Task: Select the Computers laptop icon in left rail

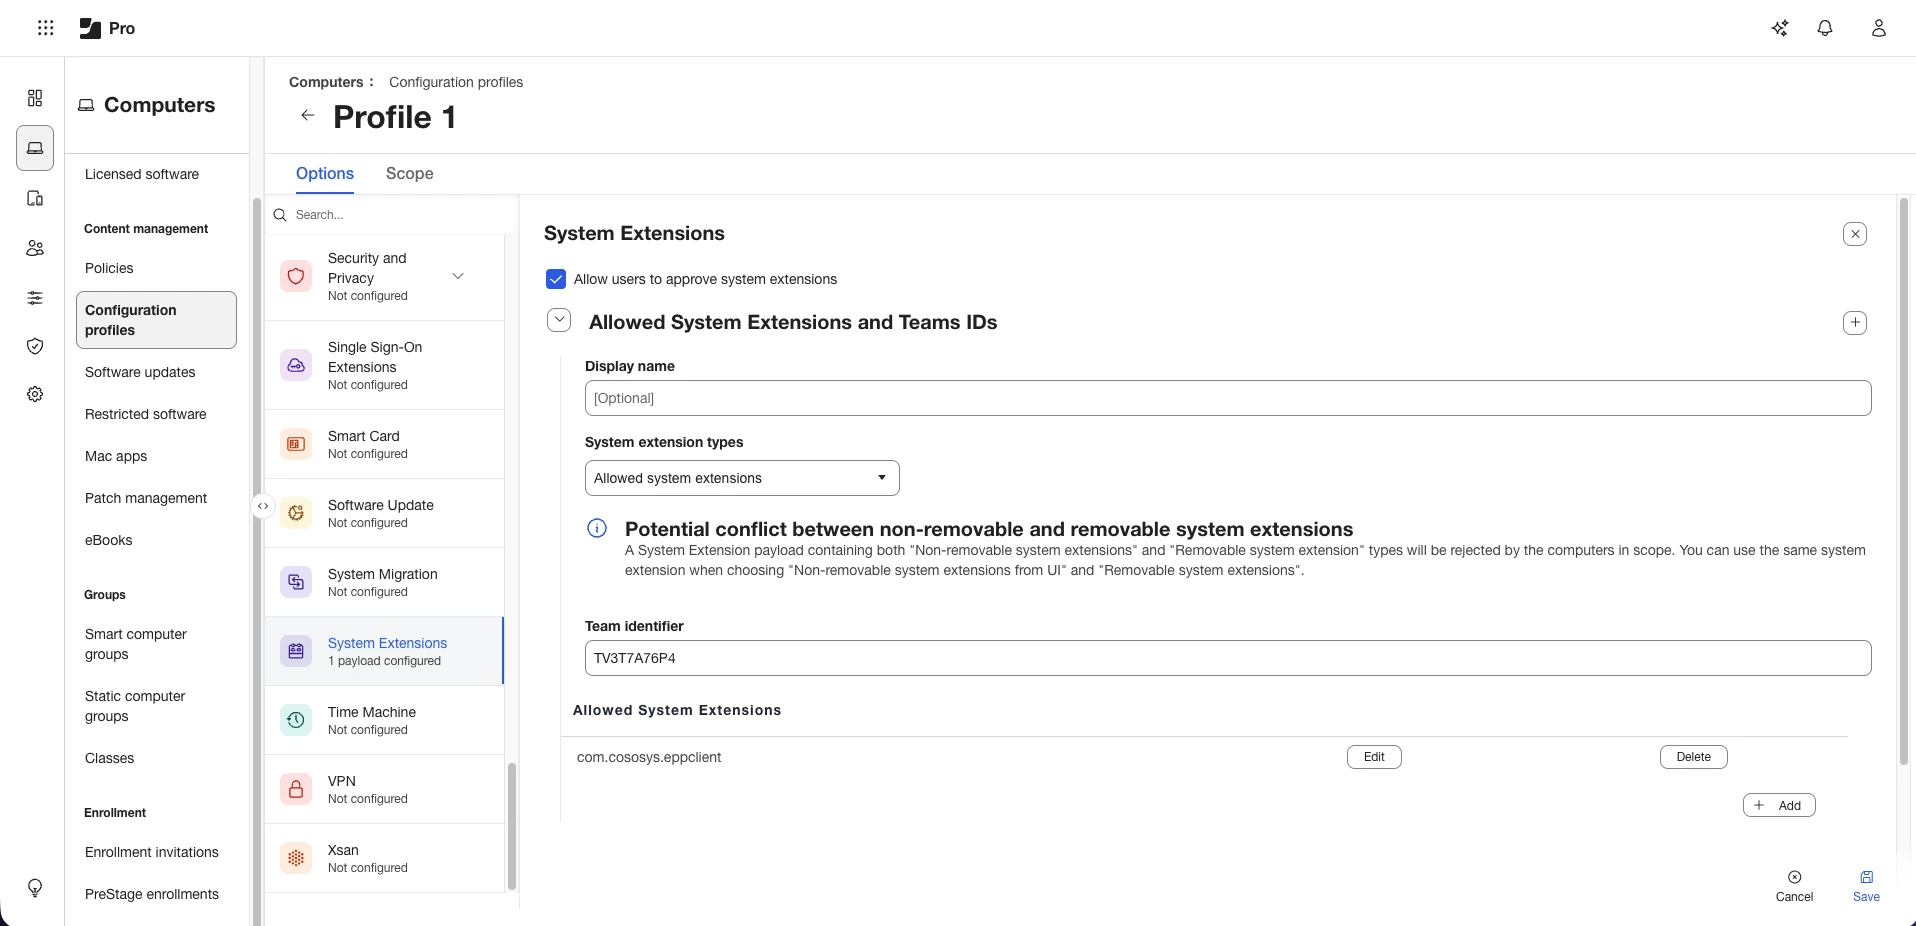Action: 35,148
